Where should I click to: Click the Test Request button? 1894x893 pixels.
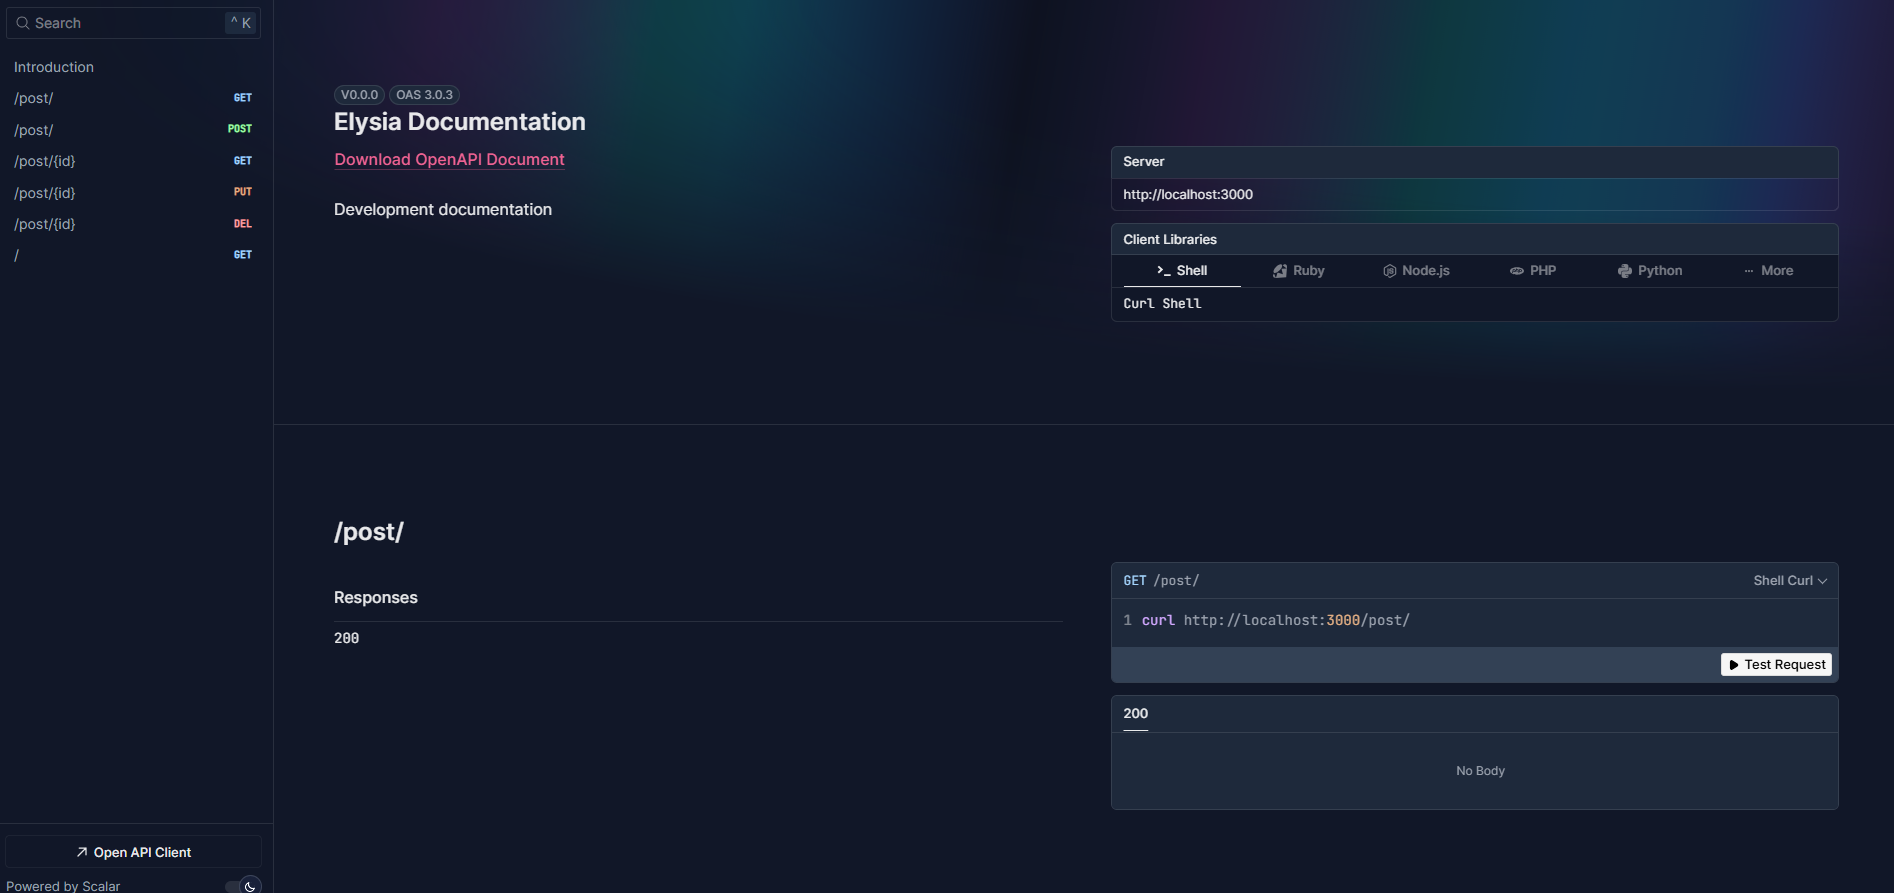pyautogui.click(x=1776, y=665)
